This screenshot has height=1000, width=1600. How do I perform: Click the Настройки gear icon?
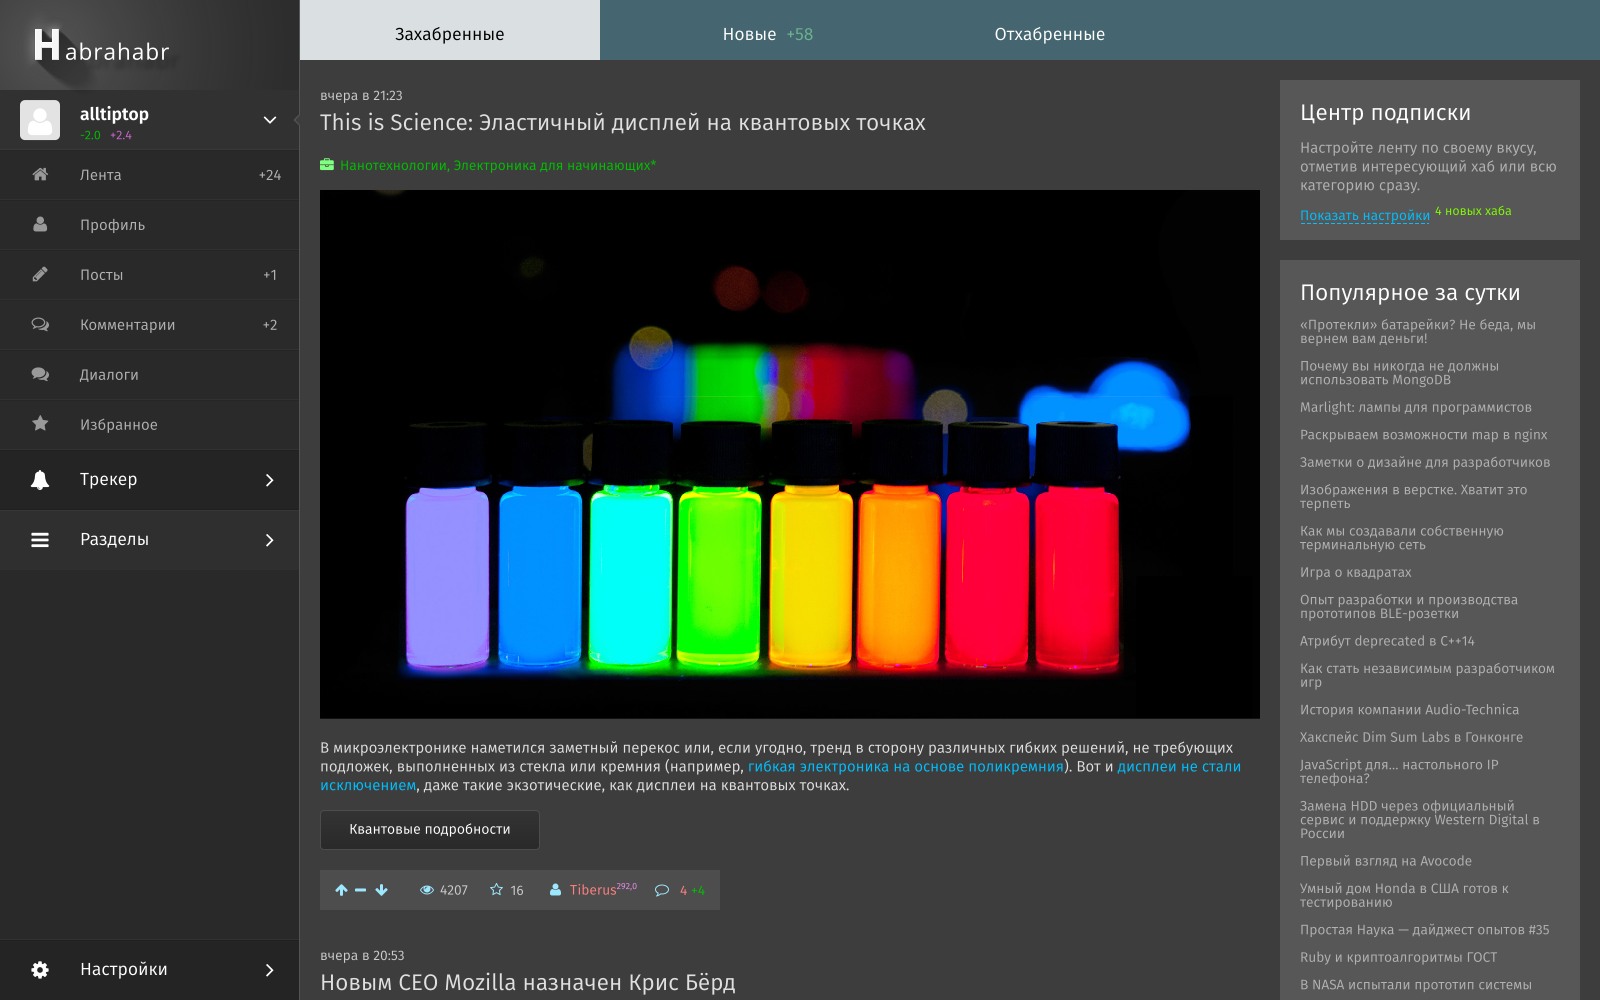(x=40, y=970)
